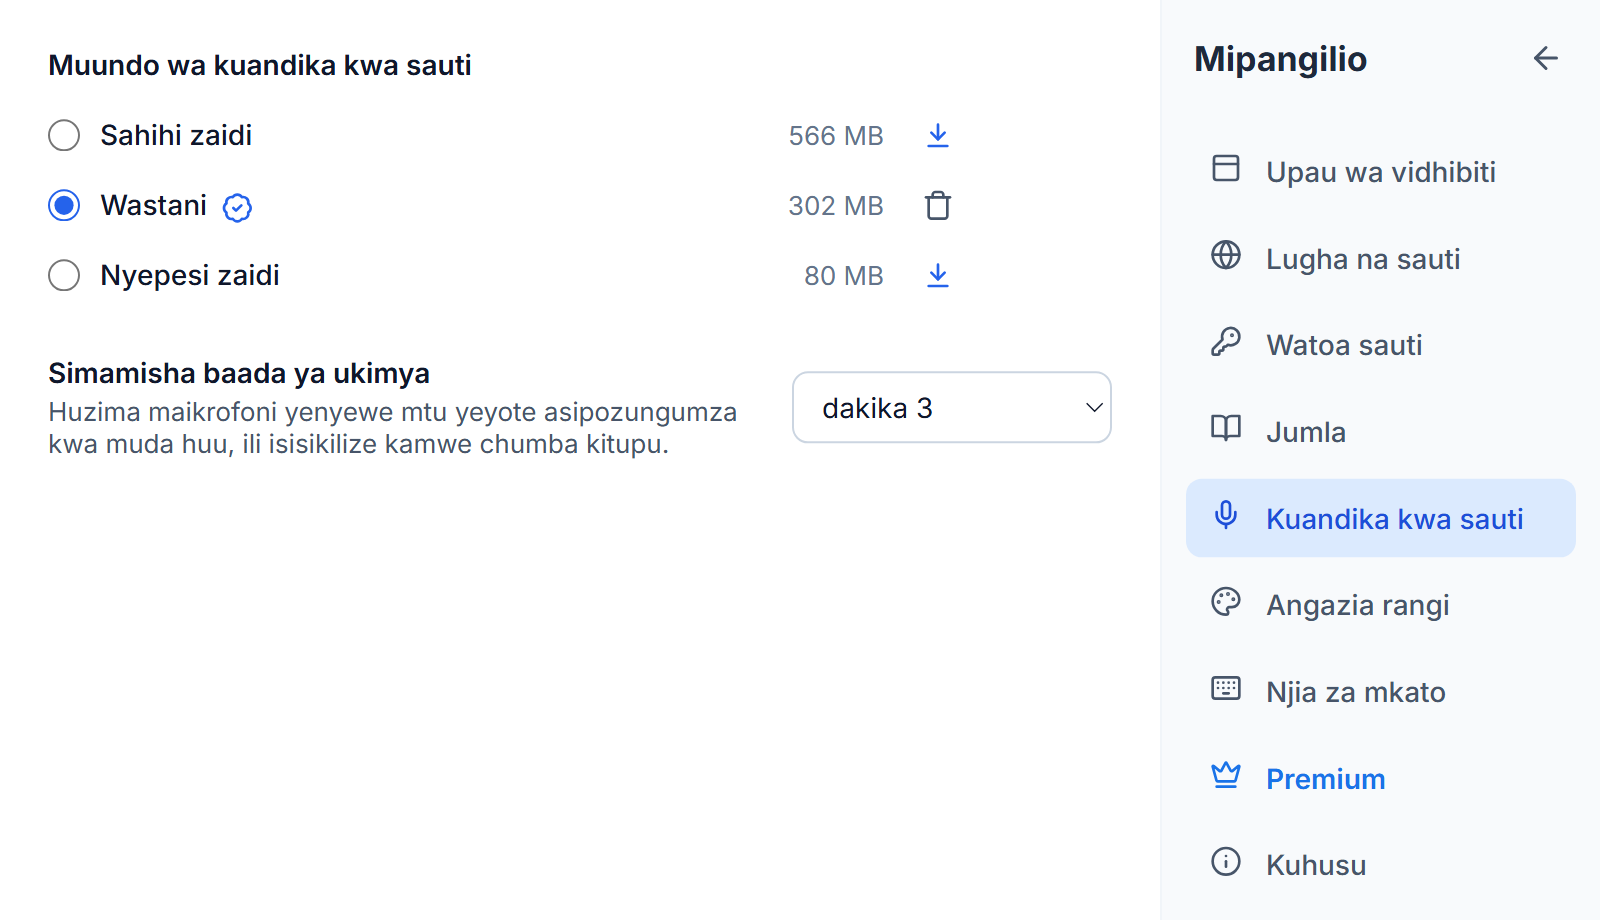Click the verified badge next to Wastani

tap(237, 207)
